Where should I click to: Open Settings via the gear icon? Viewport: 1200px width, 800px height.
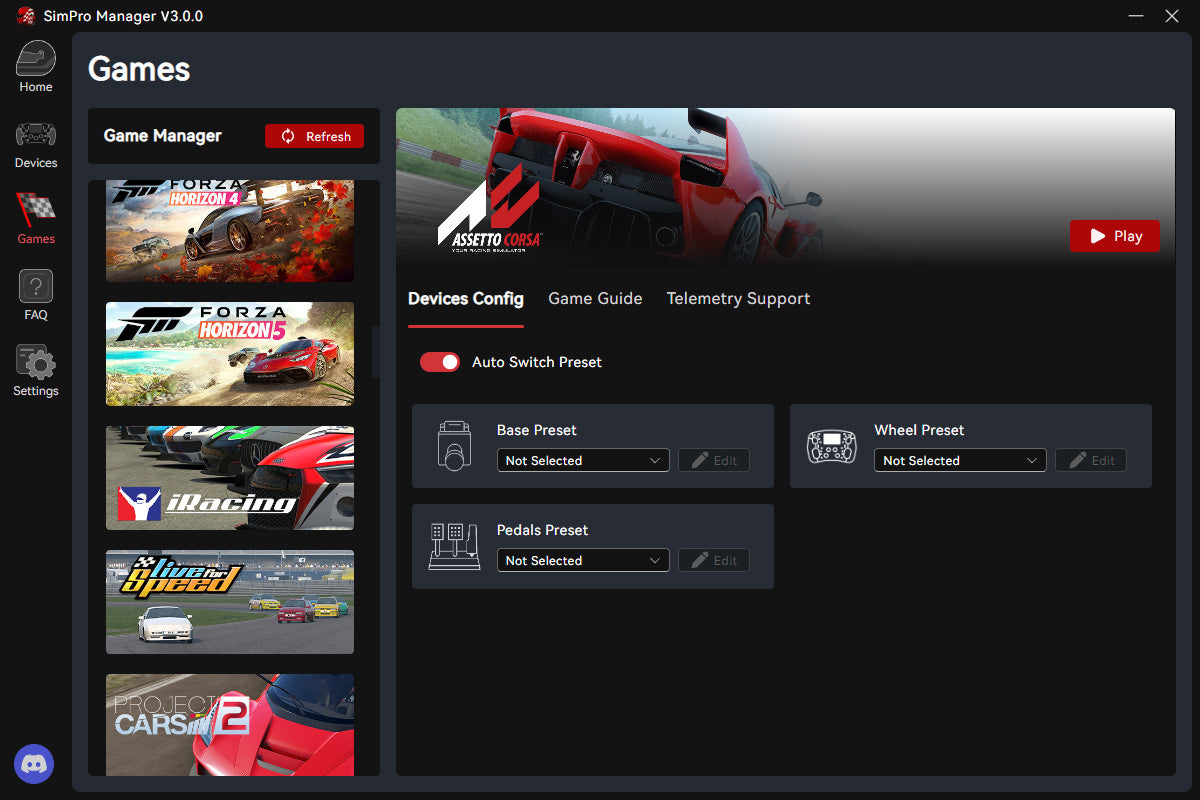(x=36, y=363)
